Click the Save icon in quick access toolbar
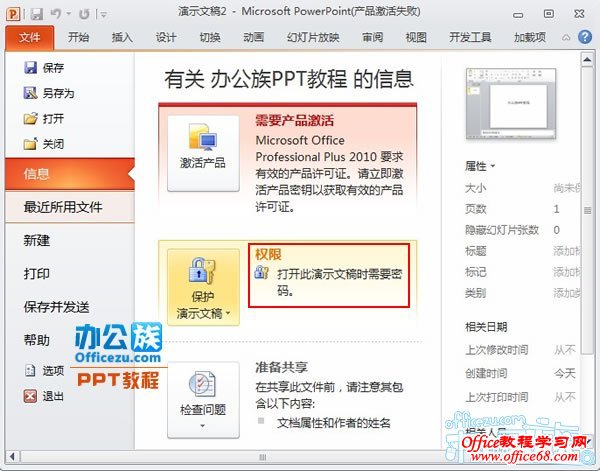 37,15
